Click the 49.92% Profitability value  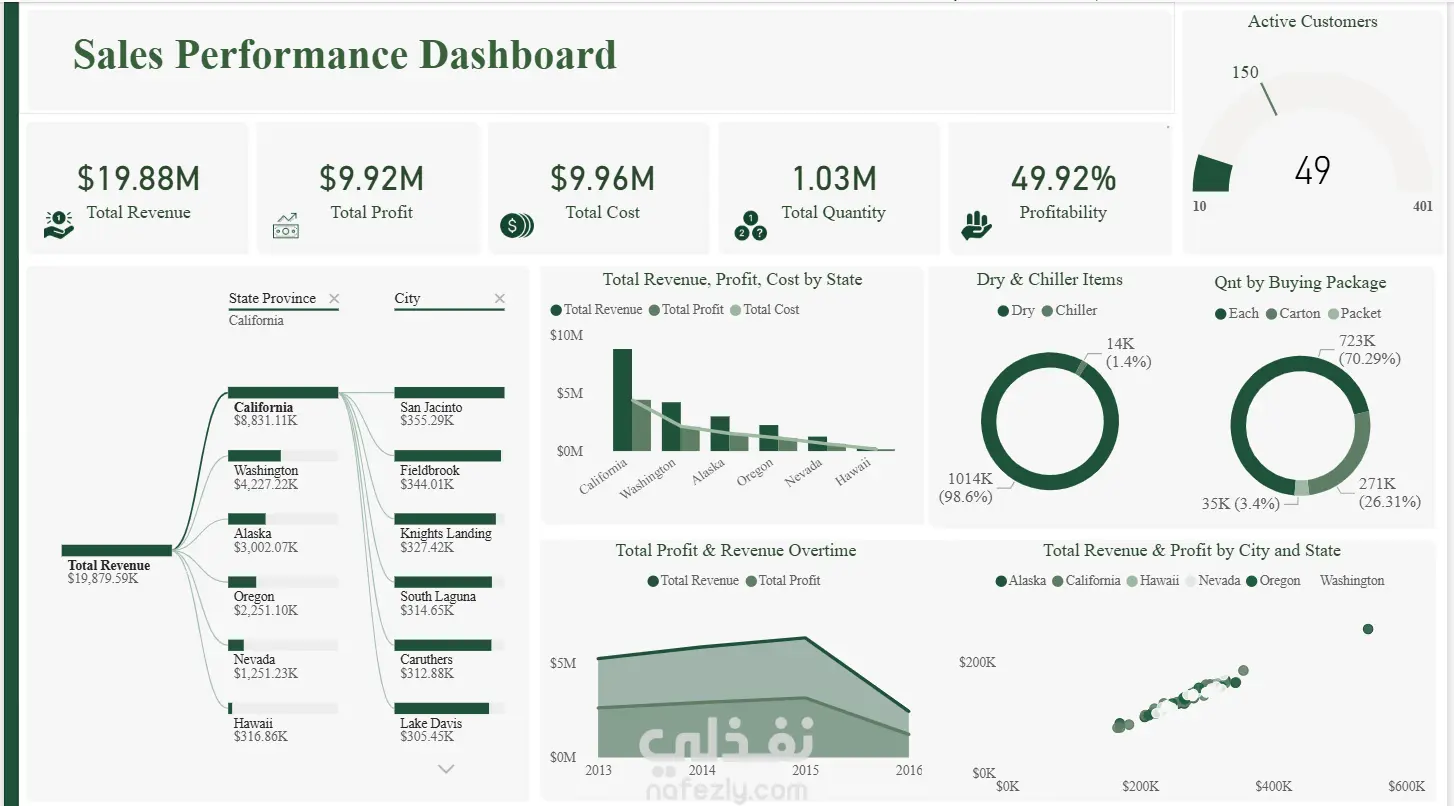pos(1063,179)
